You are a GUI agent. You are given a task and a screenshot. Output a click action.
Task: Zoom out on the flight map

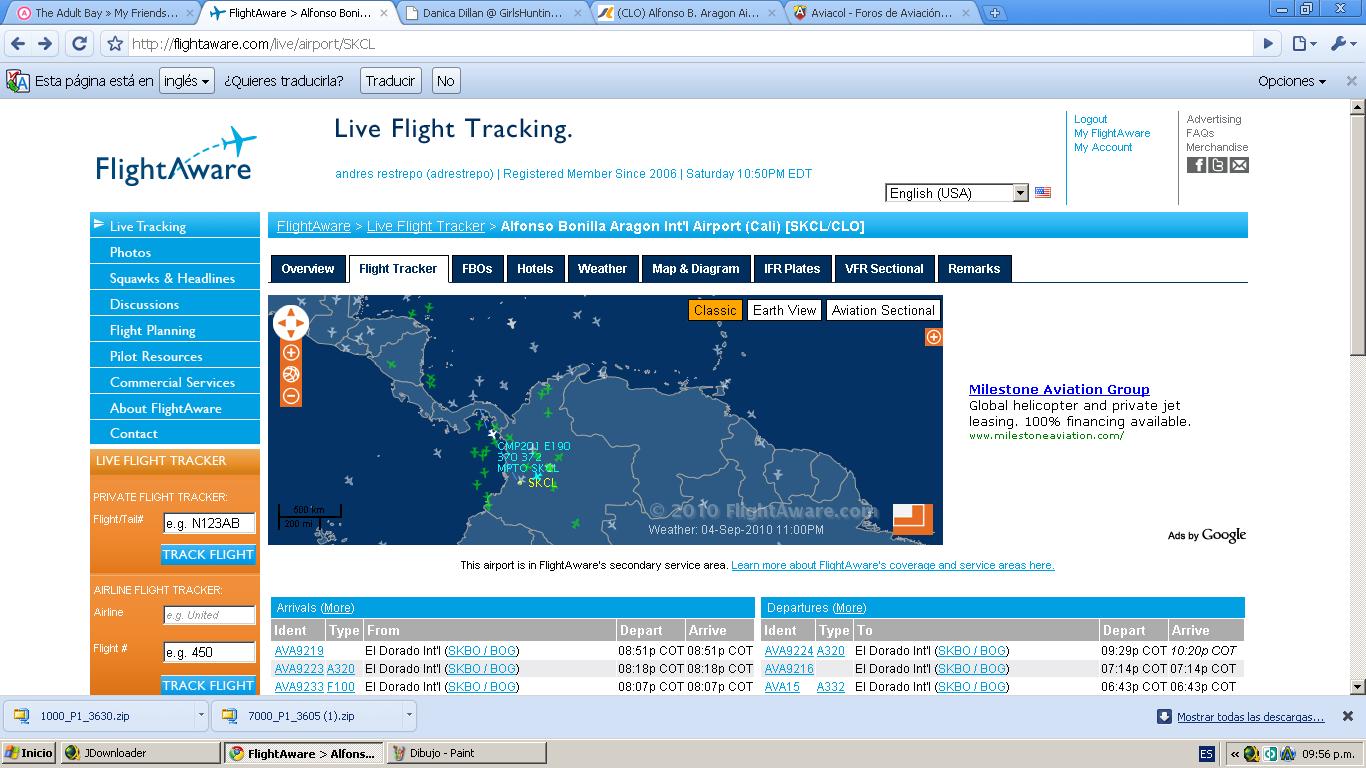(x=291, y=396)
